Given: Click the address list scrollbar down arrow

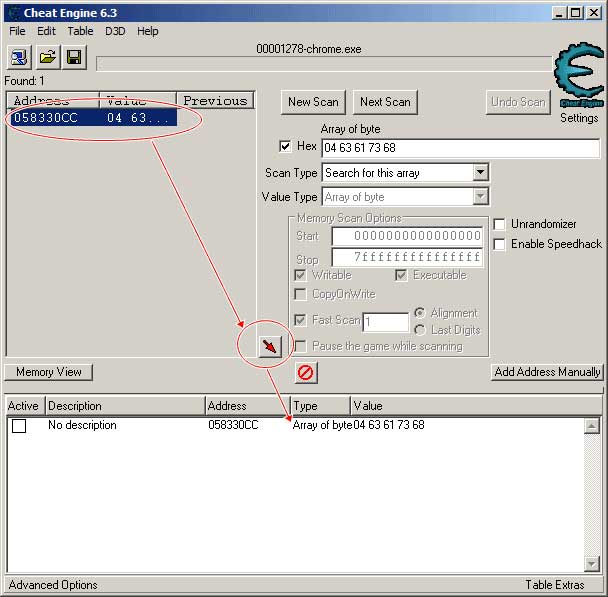Looking at the screenshot, I should tap(592, 564).
